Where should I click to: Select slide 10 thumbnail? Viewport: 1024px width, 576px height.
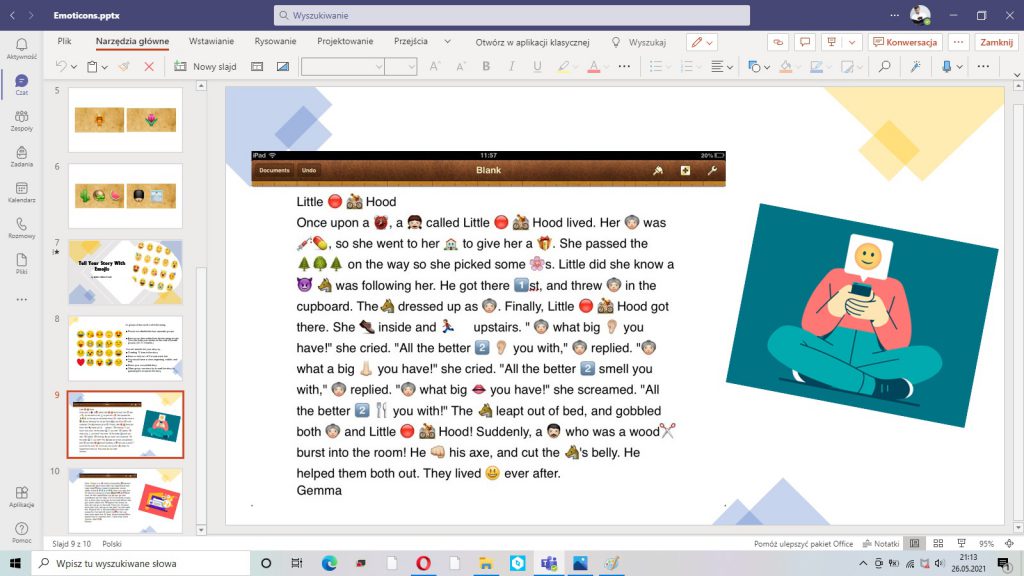point(125,499)
